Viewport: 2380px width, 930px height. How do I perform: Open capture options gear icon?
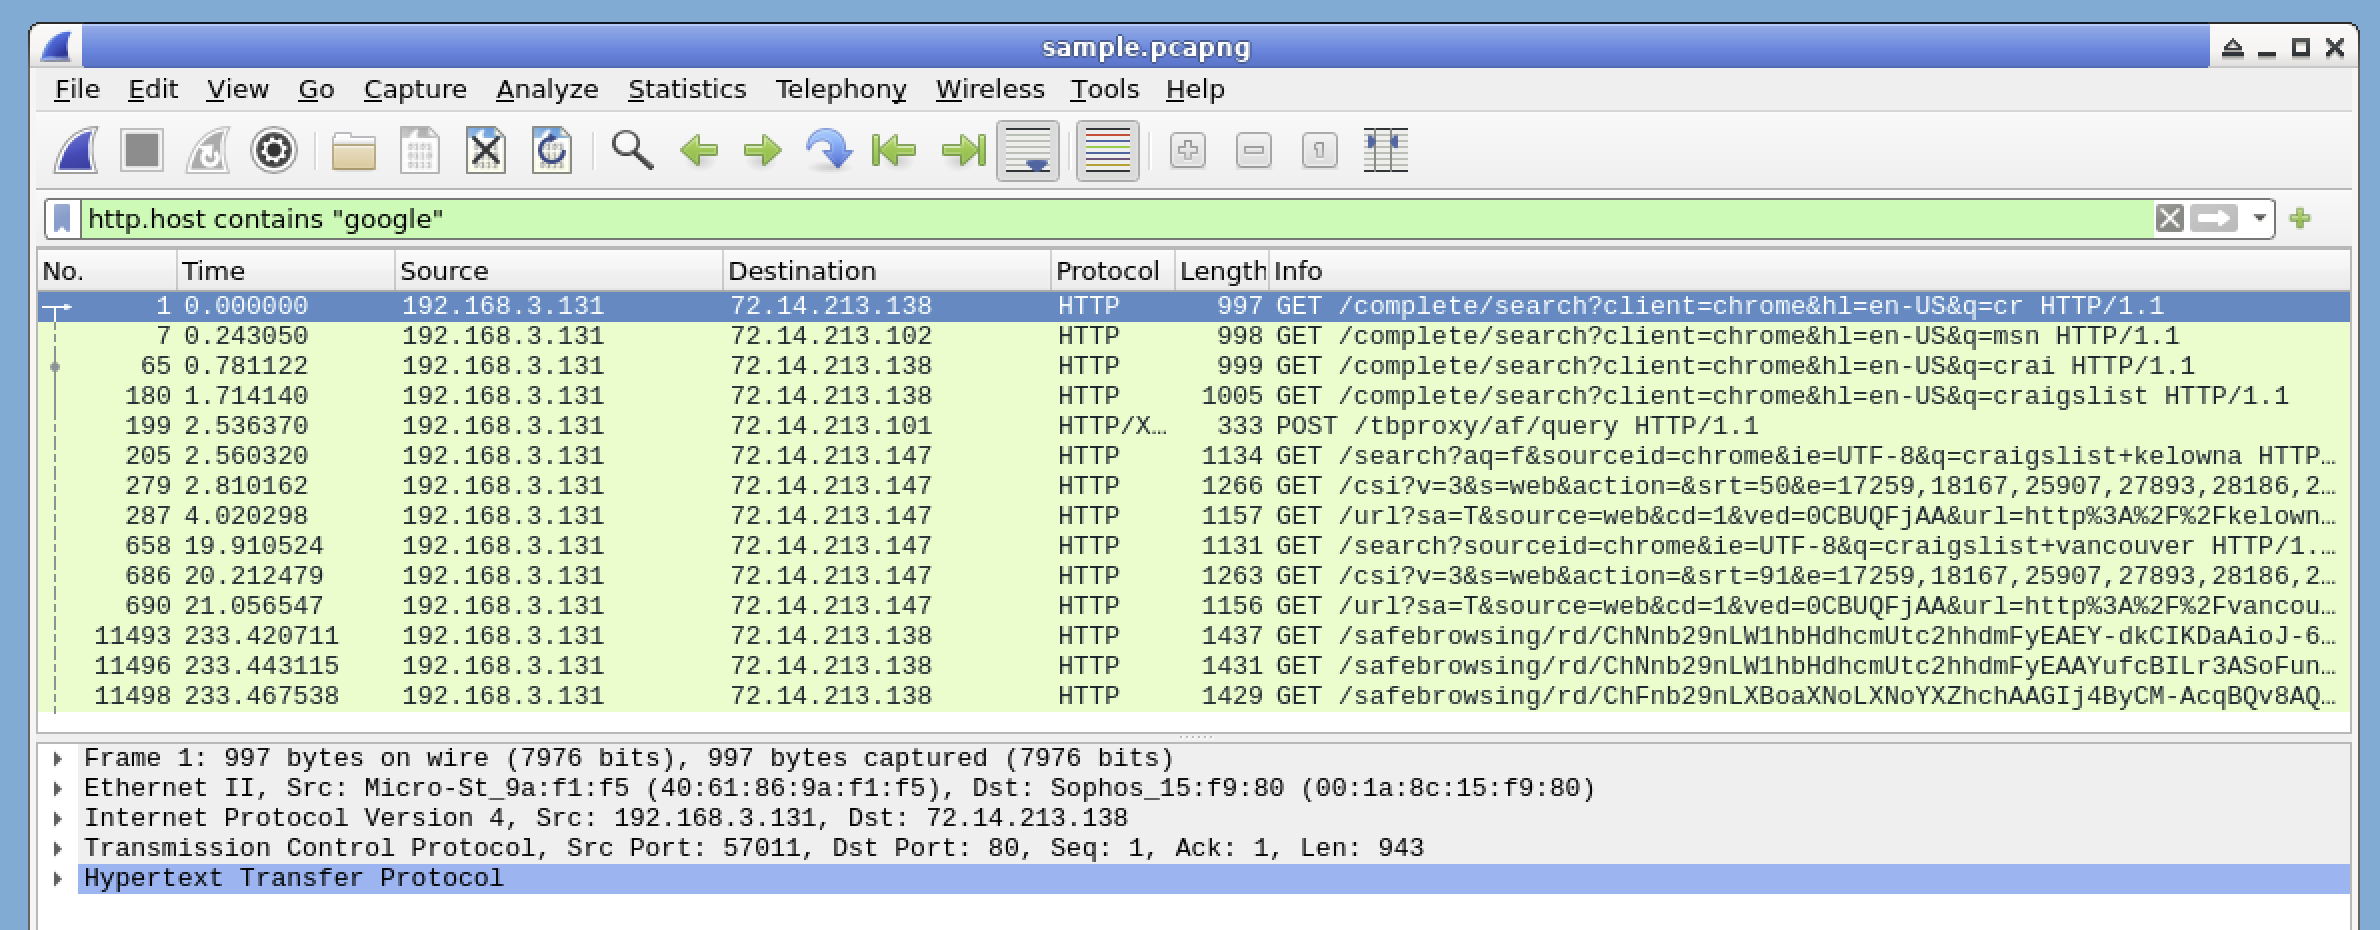(x=273, y=151)
